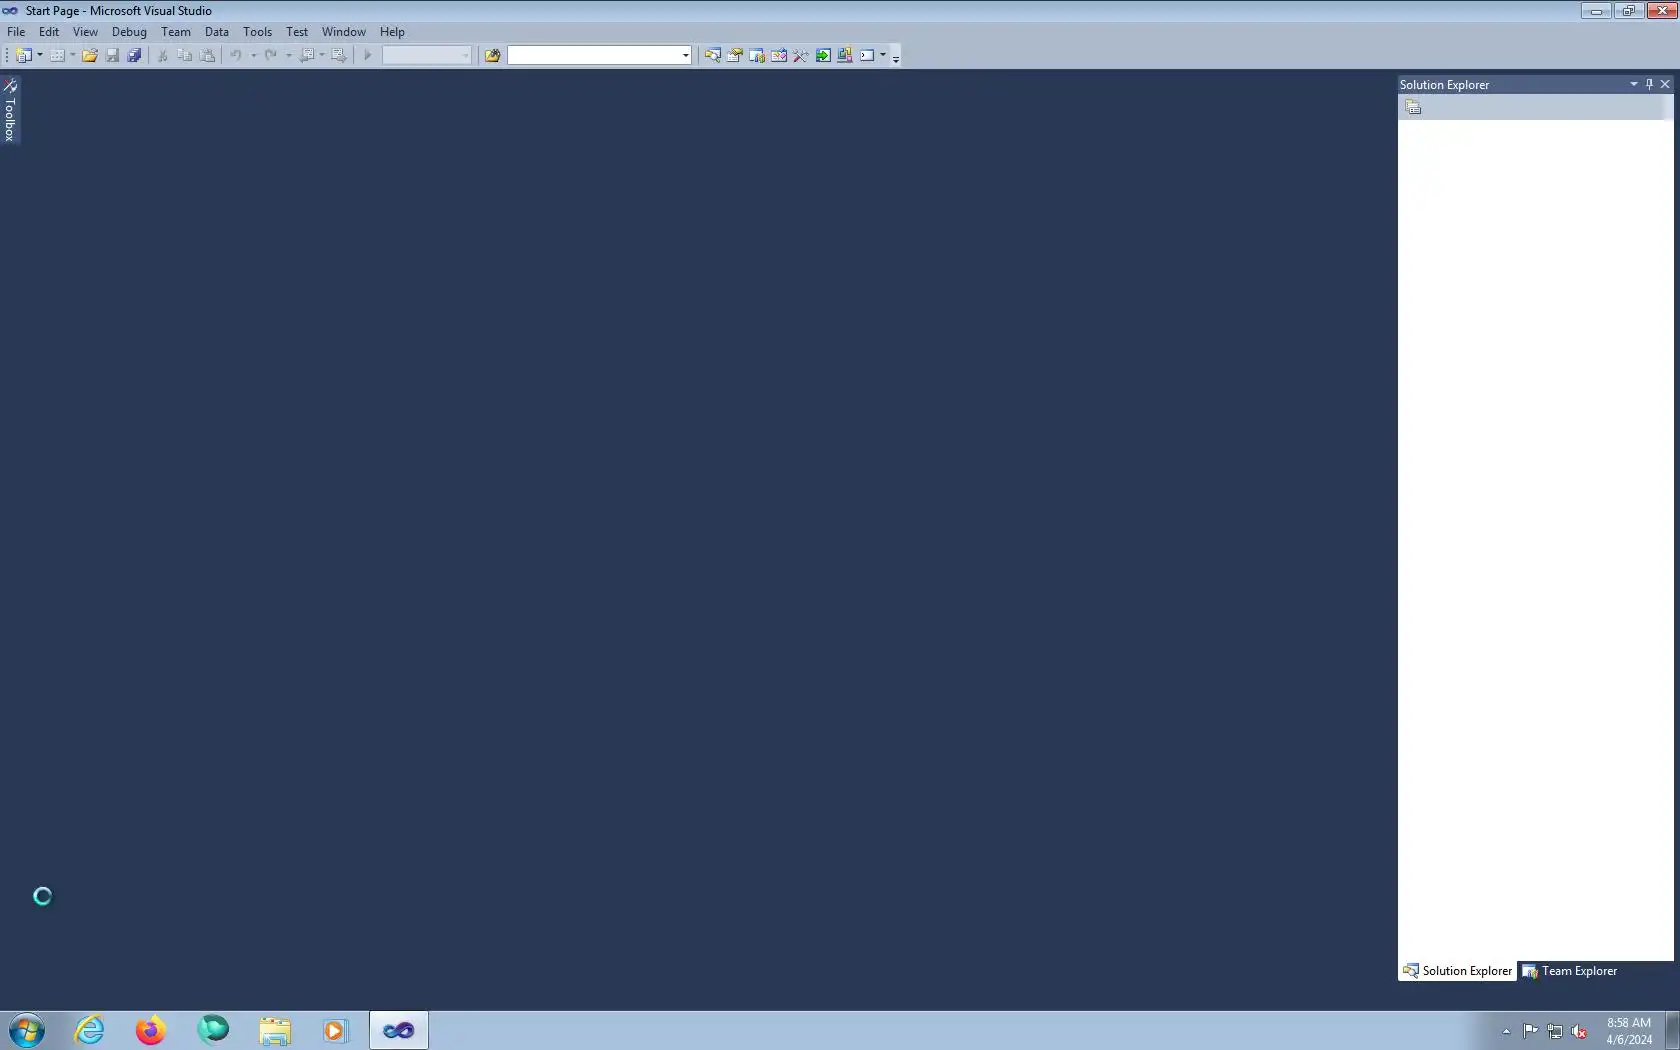
Task: Click the volume speaker tray icon
Action: [1579, 1031]
